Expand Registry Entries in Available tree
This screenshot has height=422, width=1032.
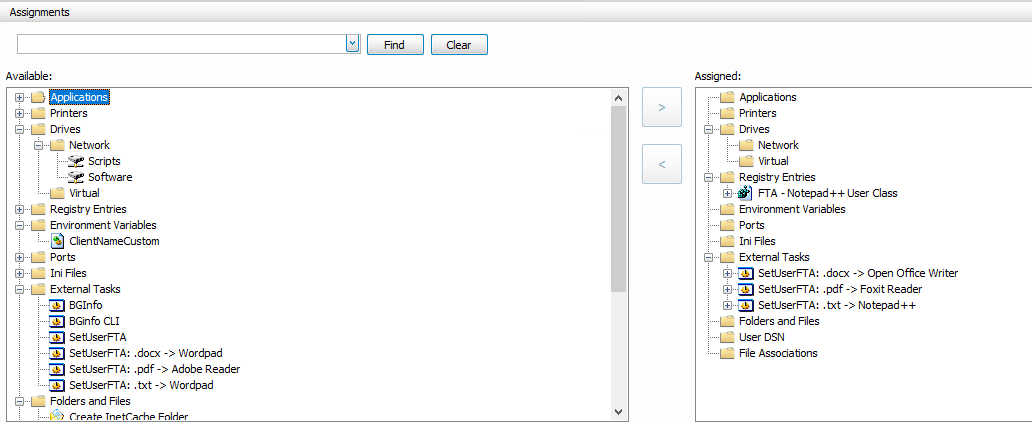pos(19,209)
